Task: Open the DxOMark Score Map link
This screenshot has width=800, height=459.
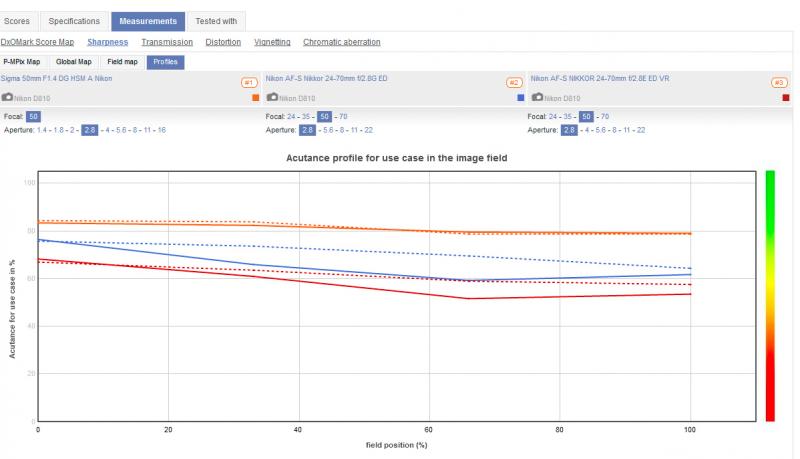Action: (37, 42)
